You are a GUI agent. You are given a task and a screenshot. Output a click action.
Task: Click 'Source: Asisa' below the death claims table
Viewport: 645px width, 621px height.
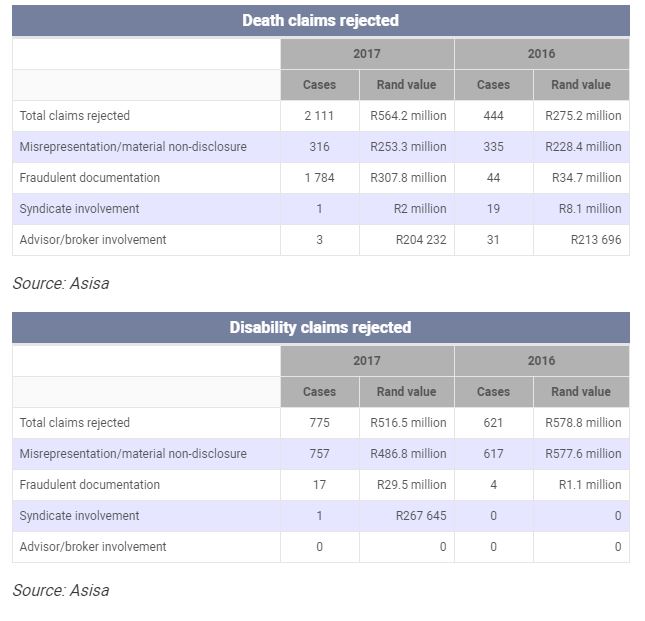coord(61,283)
